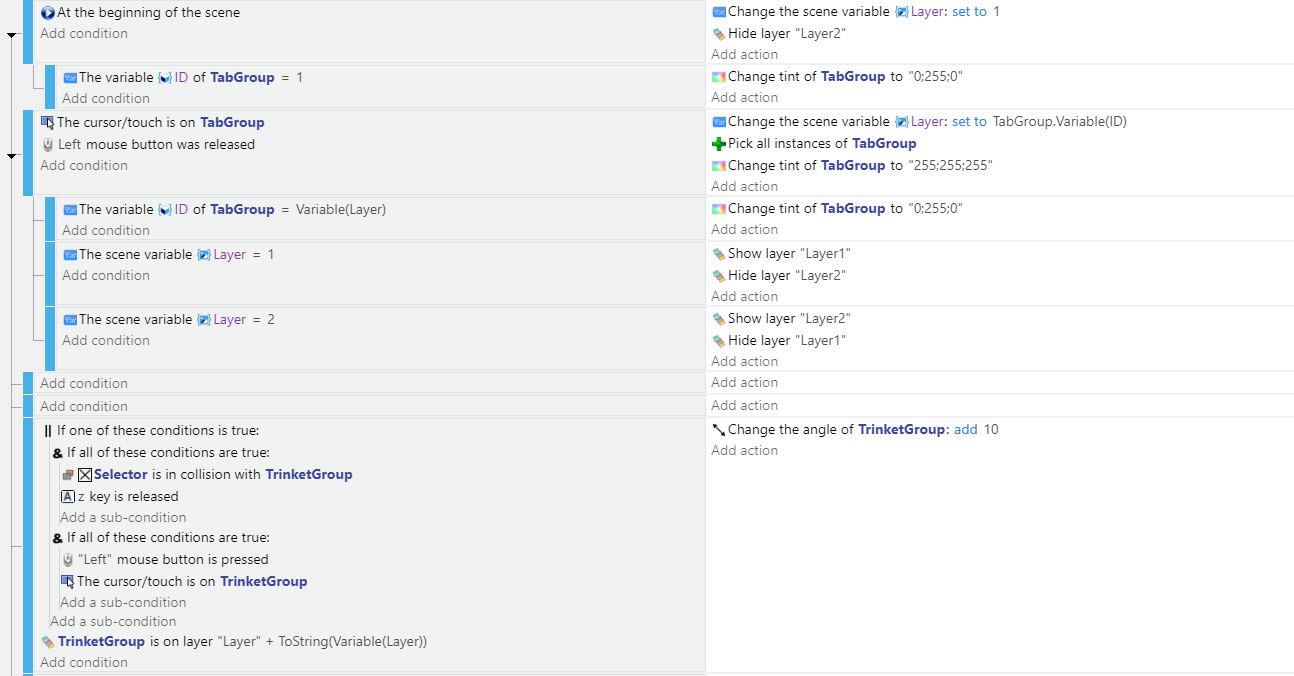Collapse the 'cursor/touch is on TabGroup' event's sub-events
The height and width of the screenshot is (676, 1294).
[12, 156]
